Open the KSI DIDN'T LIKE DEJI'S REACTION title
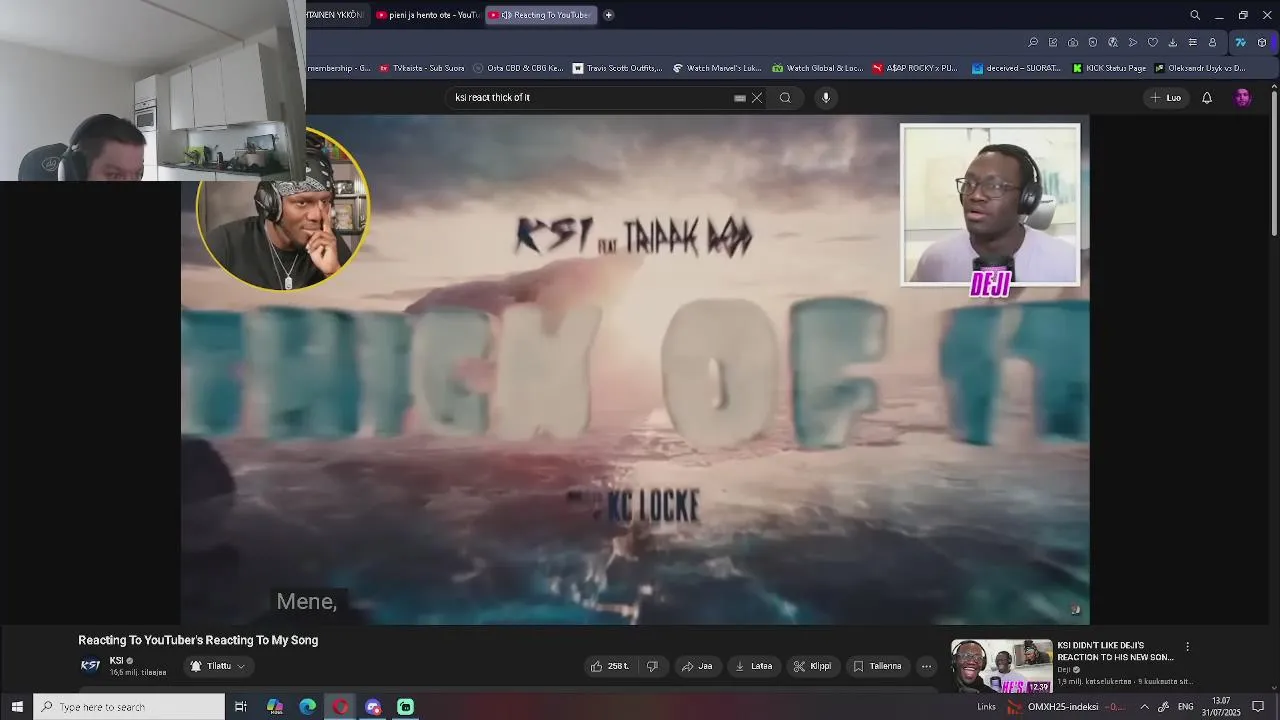The image size is (1280, 720). click(x=1115, y=651)
